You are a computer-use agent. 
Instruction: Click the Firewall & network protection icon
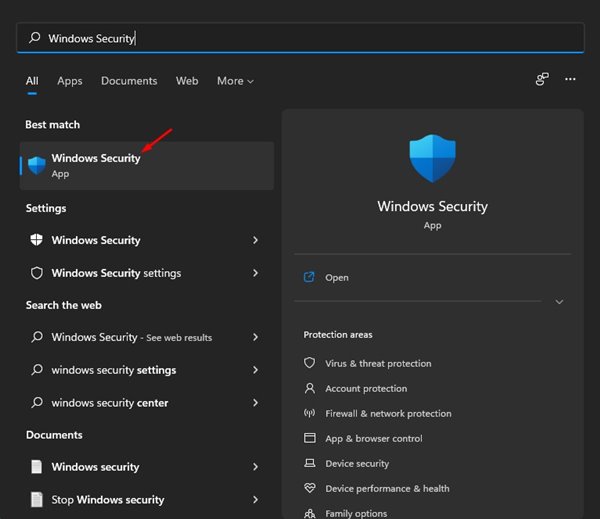click(x=309, y=414)
